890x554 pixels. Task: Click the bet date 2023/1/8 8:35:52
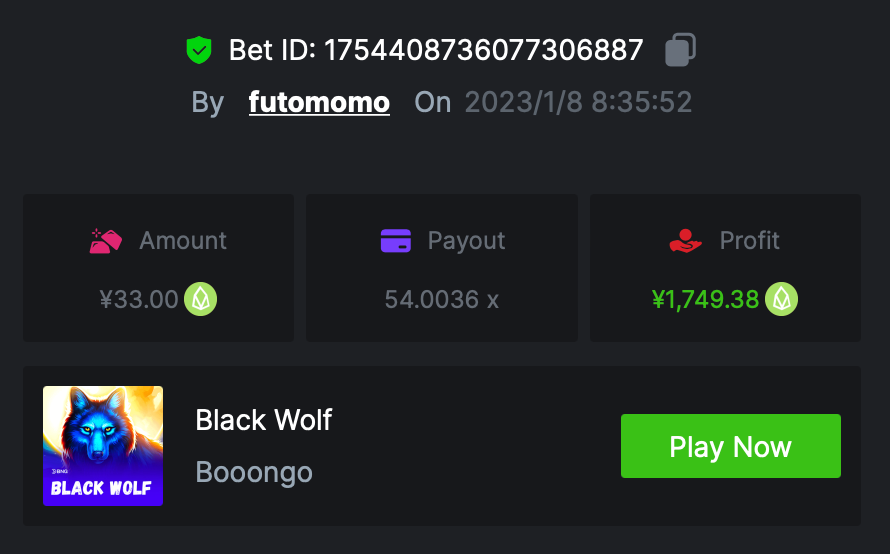[x=578, y=102]
